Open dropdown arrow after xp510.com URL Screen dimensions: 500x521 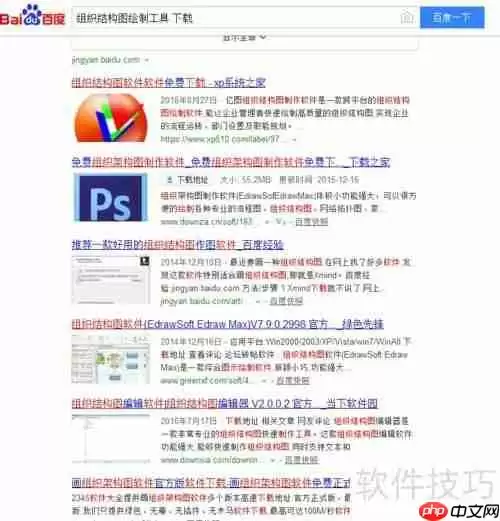click(294, 140)
